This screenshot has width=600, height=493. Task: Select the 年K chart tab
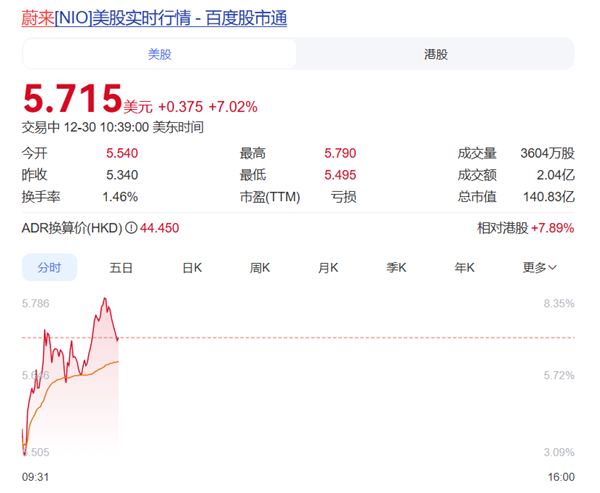tap(464, 268)
